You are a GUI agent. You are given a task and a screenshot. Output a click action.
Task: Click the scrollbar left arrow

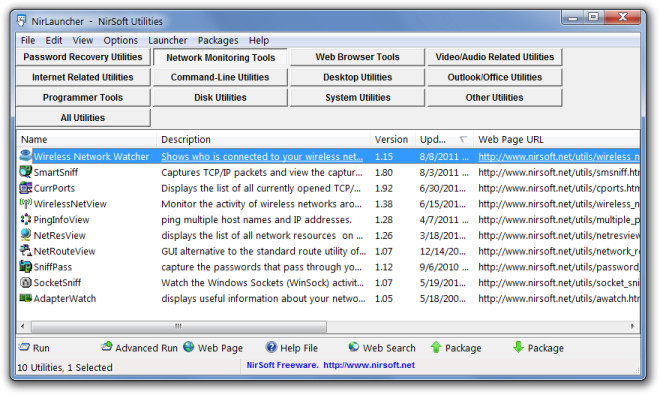coord(23,326)
